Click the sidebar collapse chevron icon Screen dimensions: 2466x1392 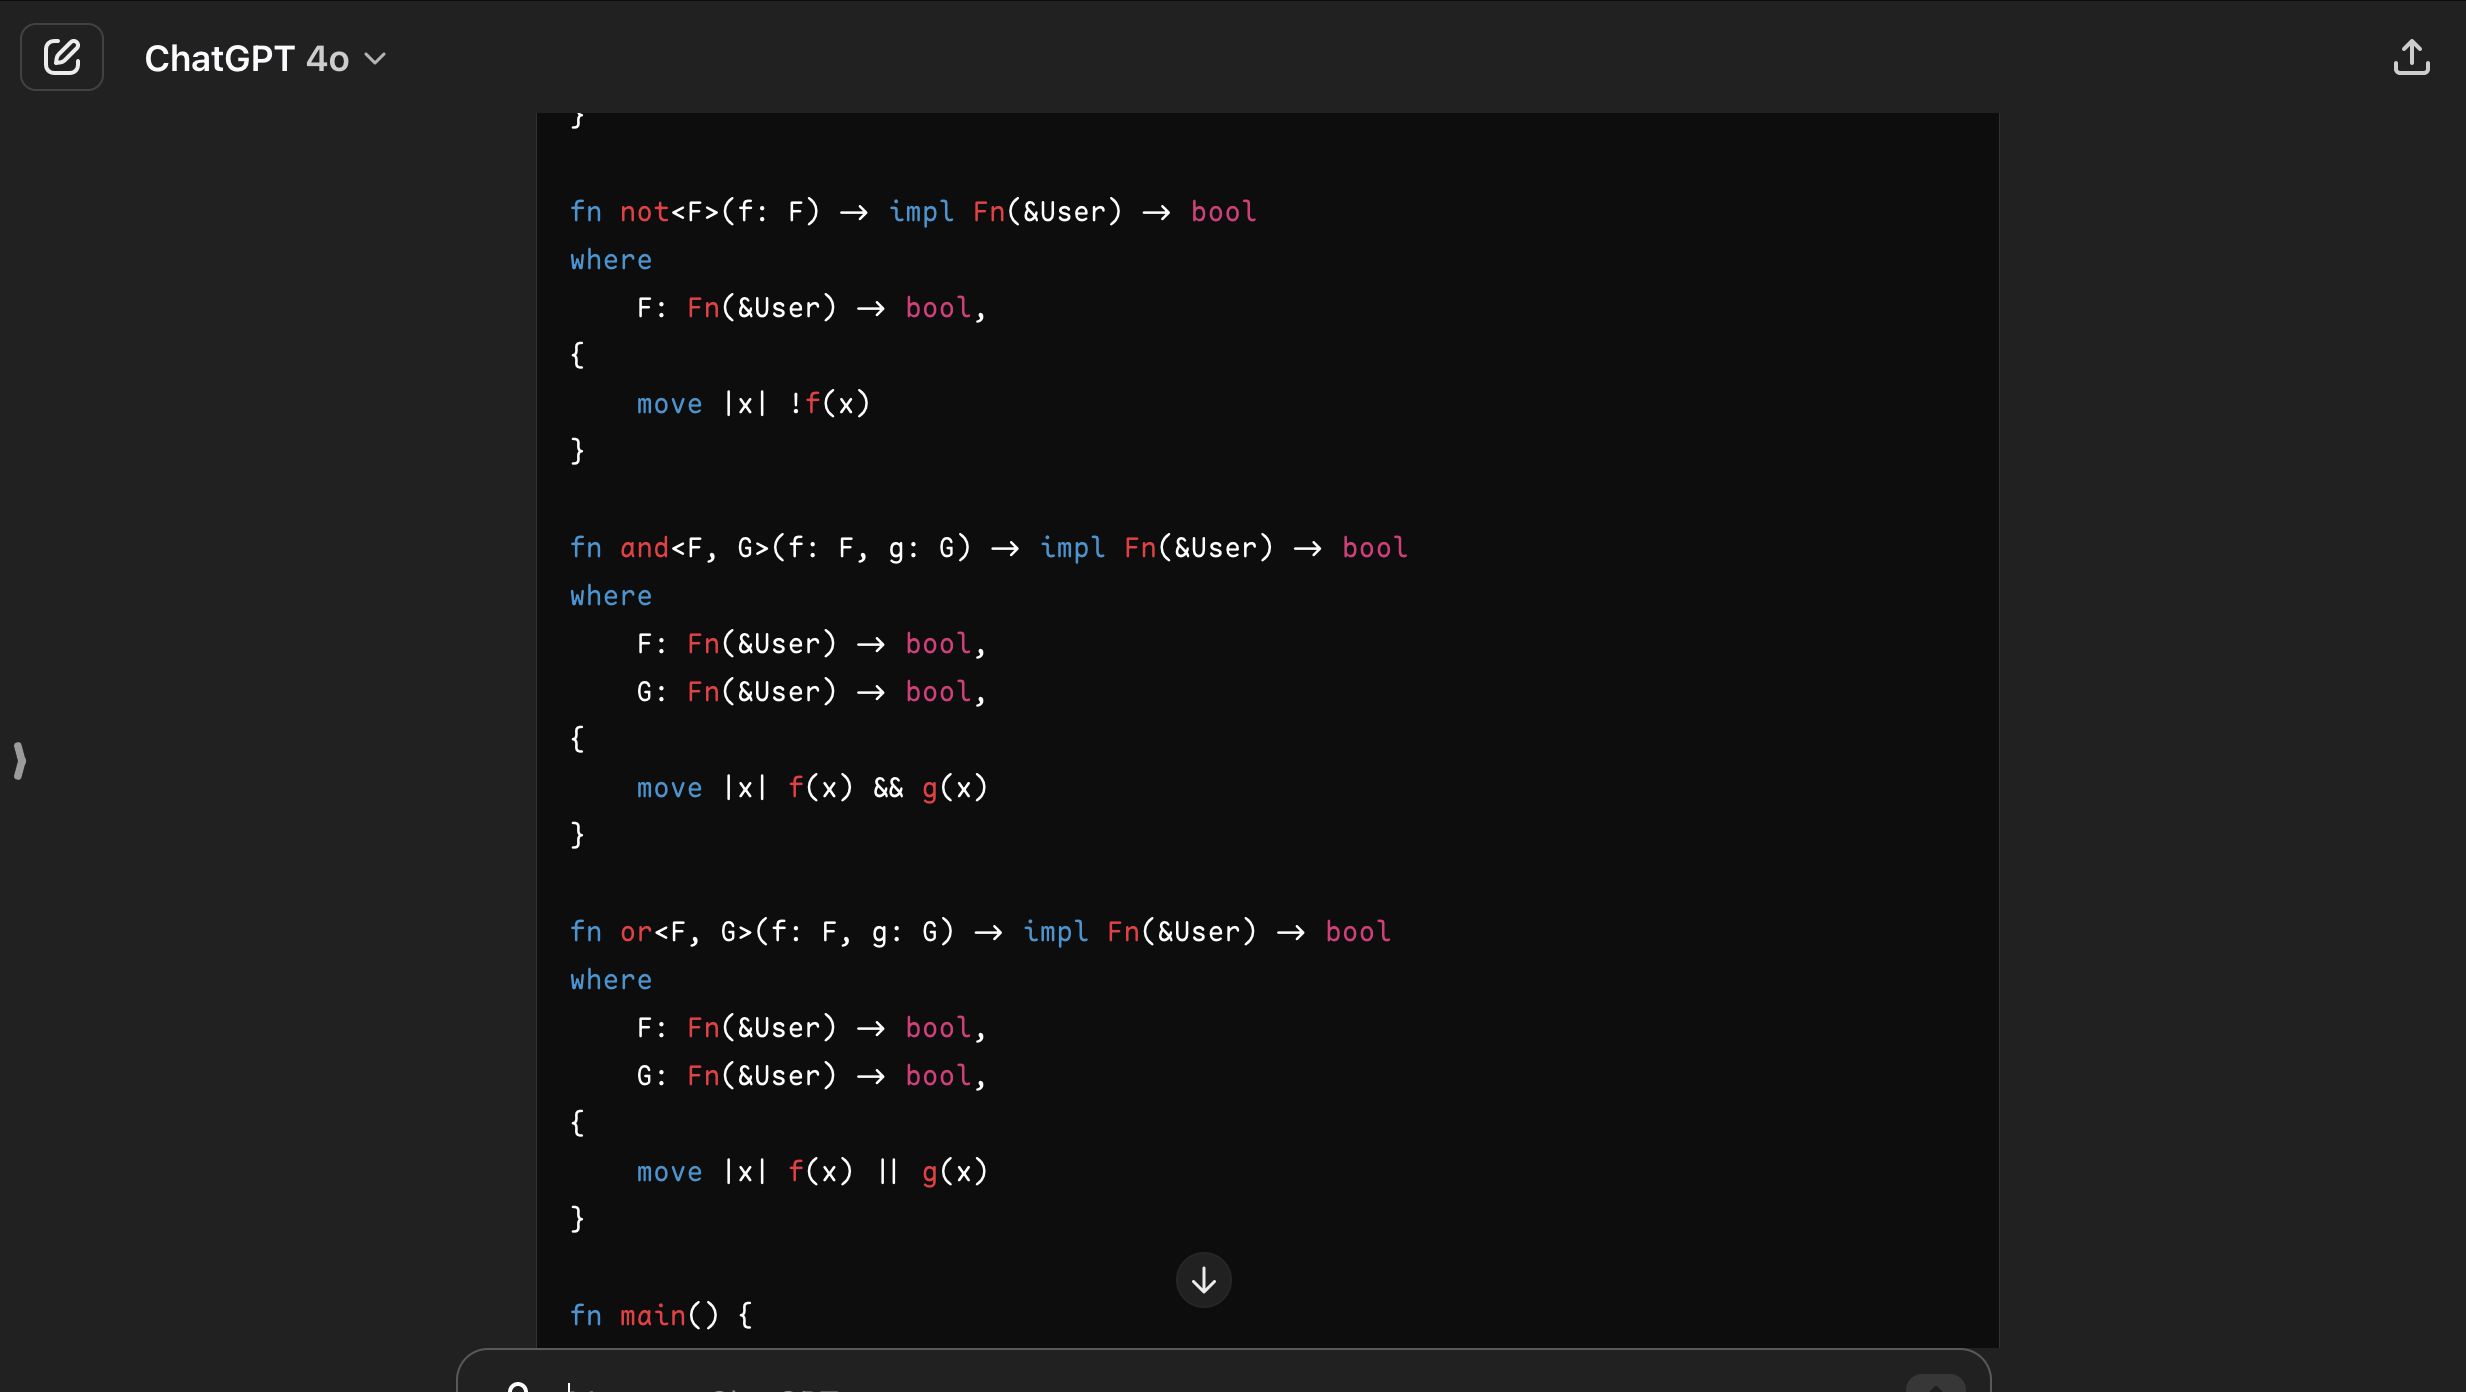(20, 760)
